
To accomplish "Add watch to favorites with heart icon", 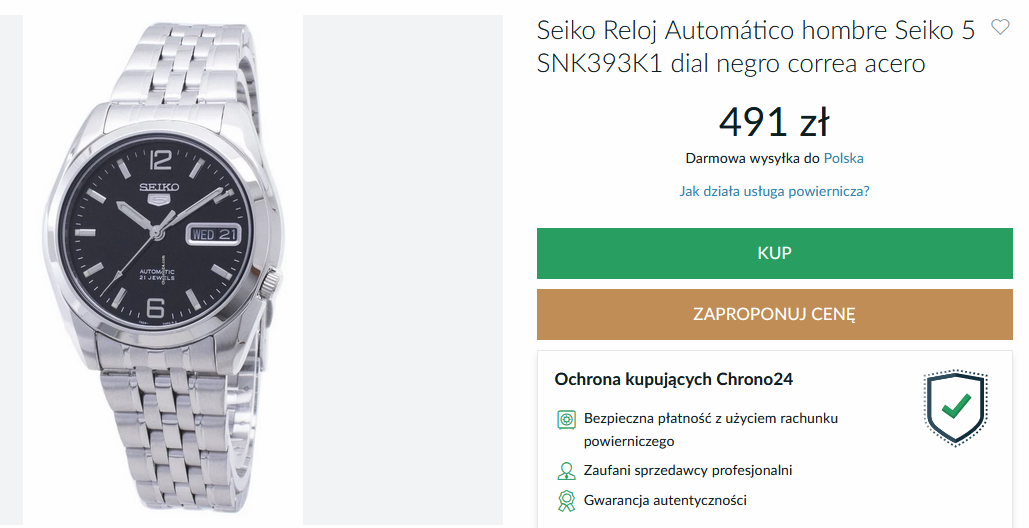I will click(x=1000, y=27).
